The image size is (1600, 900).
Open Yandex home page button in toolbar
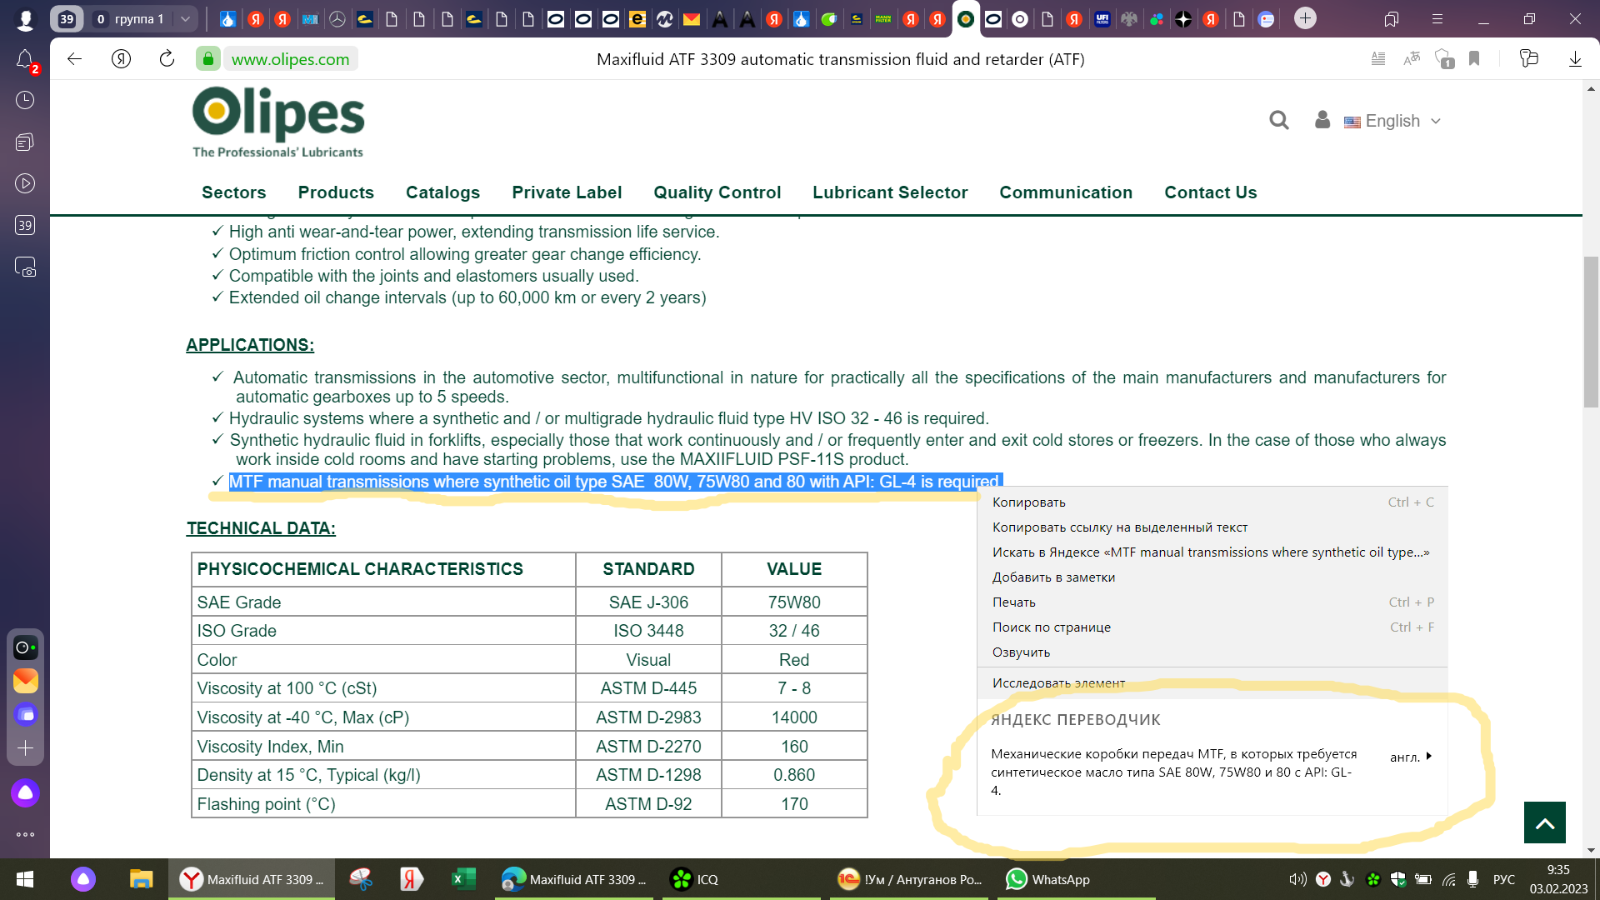point(121,59)
